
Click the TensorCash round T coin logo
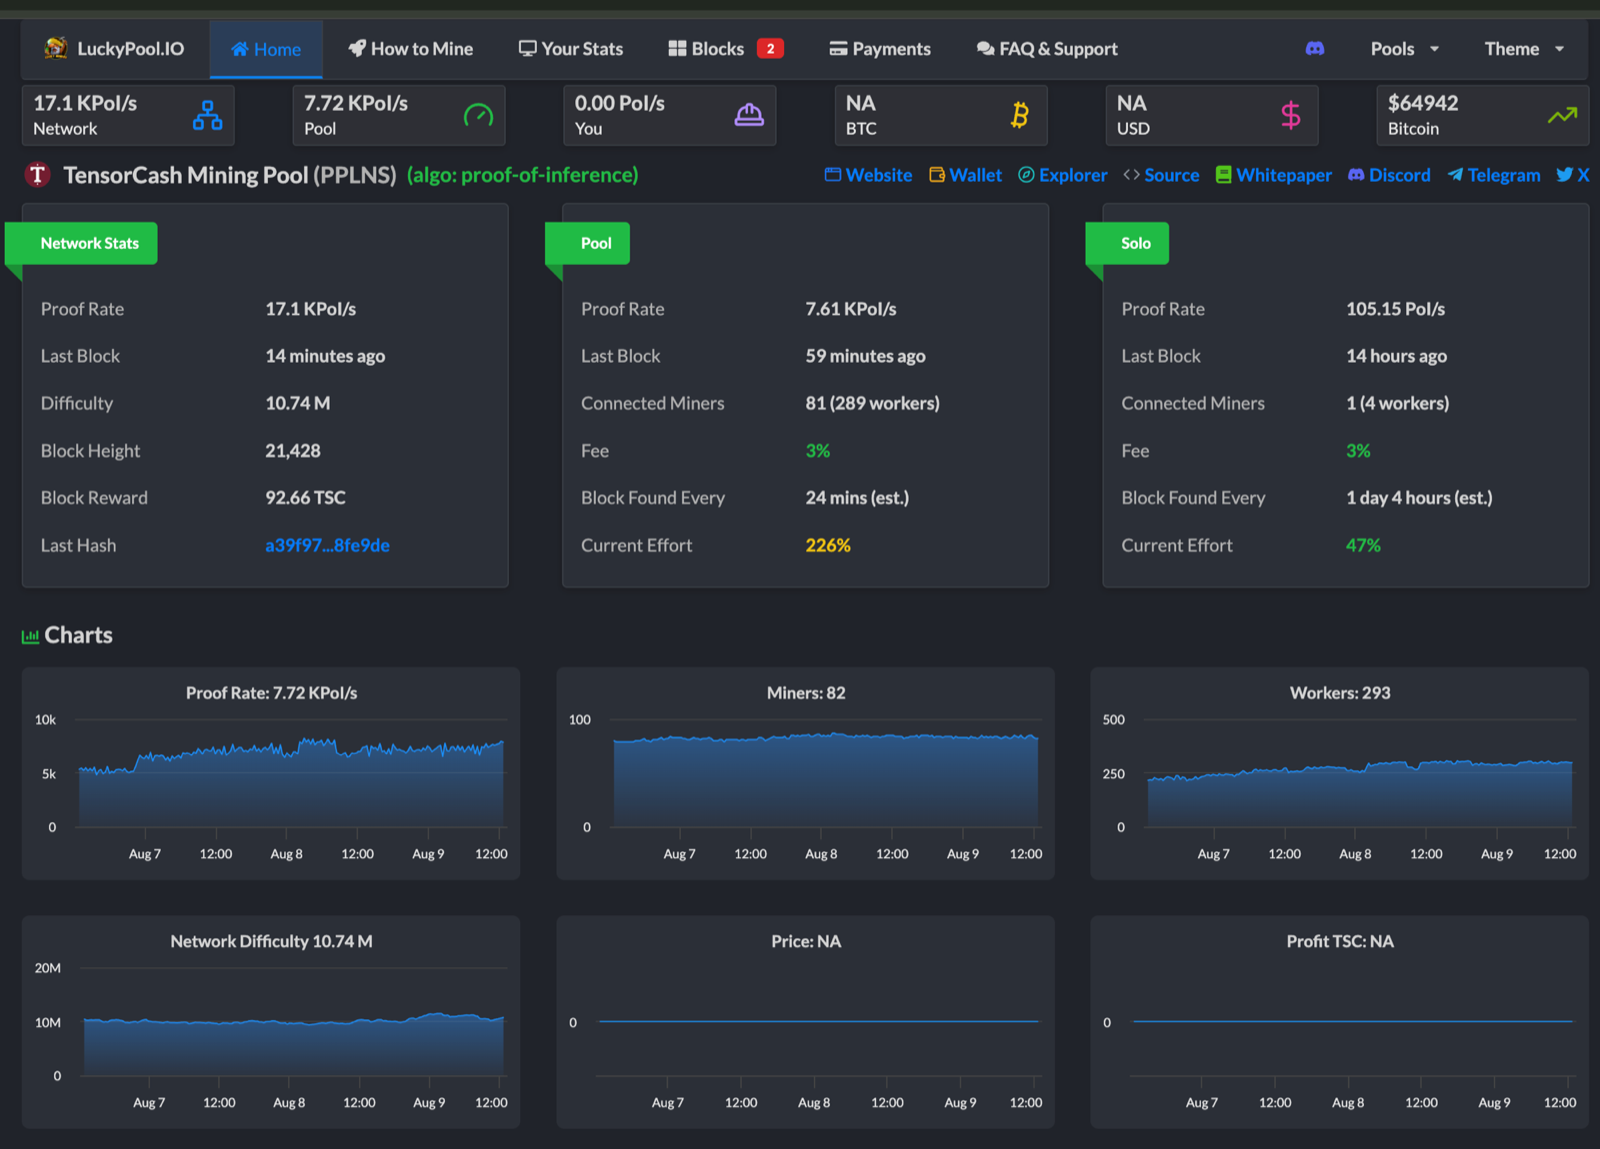(37, 175)
